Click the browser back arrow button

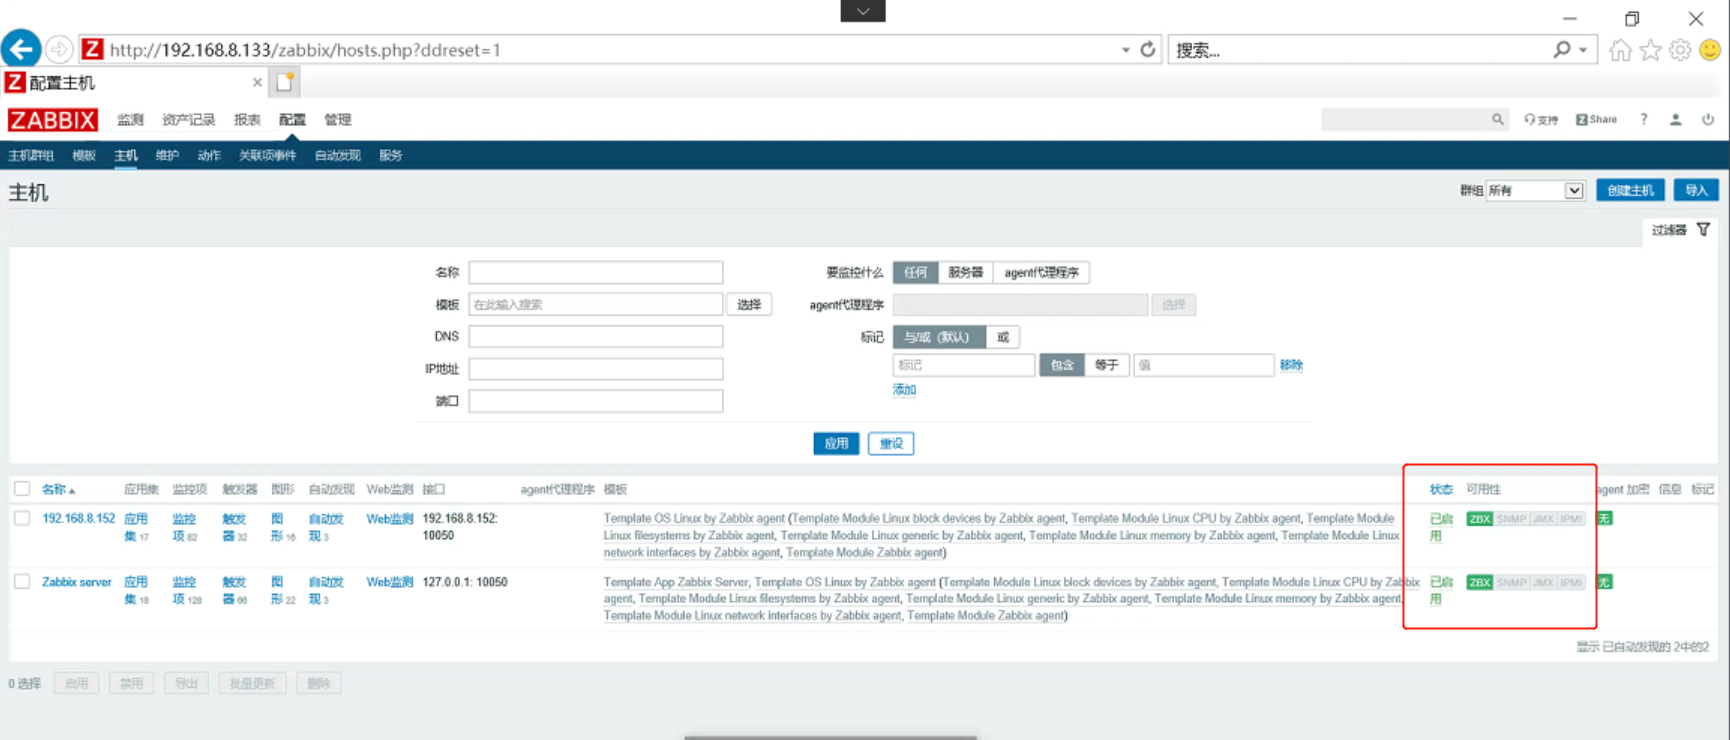coord(21,48)
